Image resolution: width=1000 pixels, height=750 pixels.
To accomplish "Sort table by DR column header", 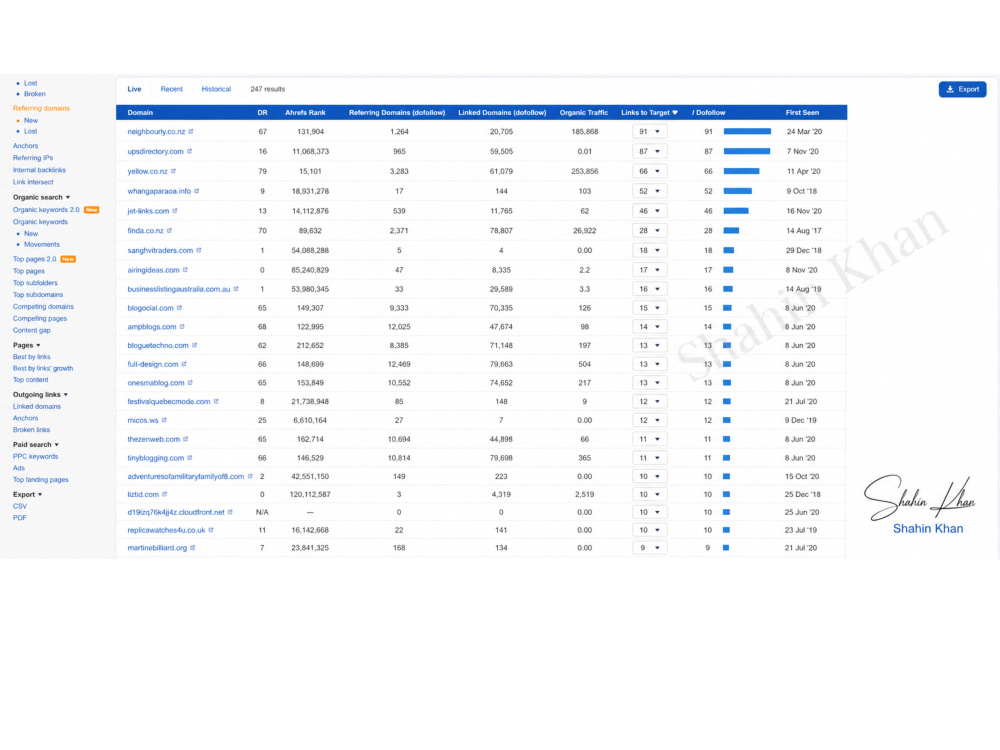I will 262,112.
